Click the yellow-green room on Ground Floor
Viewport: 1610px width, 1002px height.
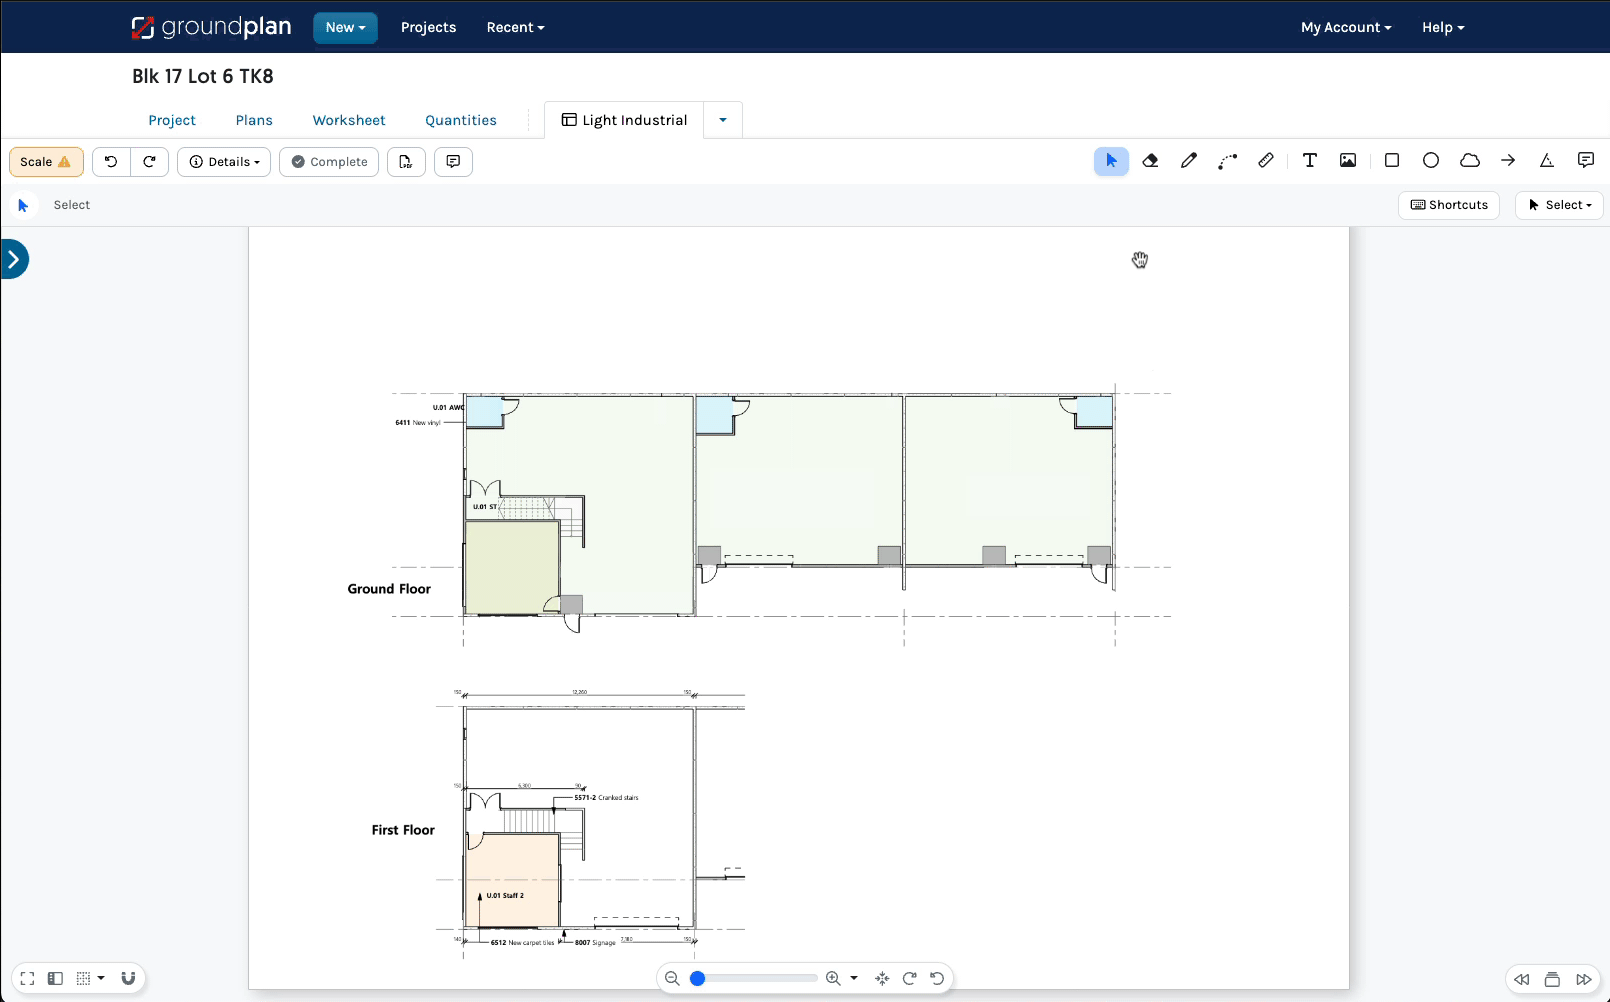click(x=512, y=566)
